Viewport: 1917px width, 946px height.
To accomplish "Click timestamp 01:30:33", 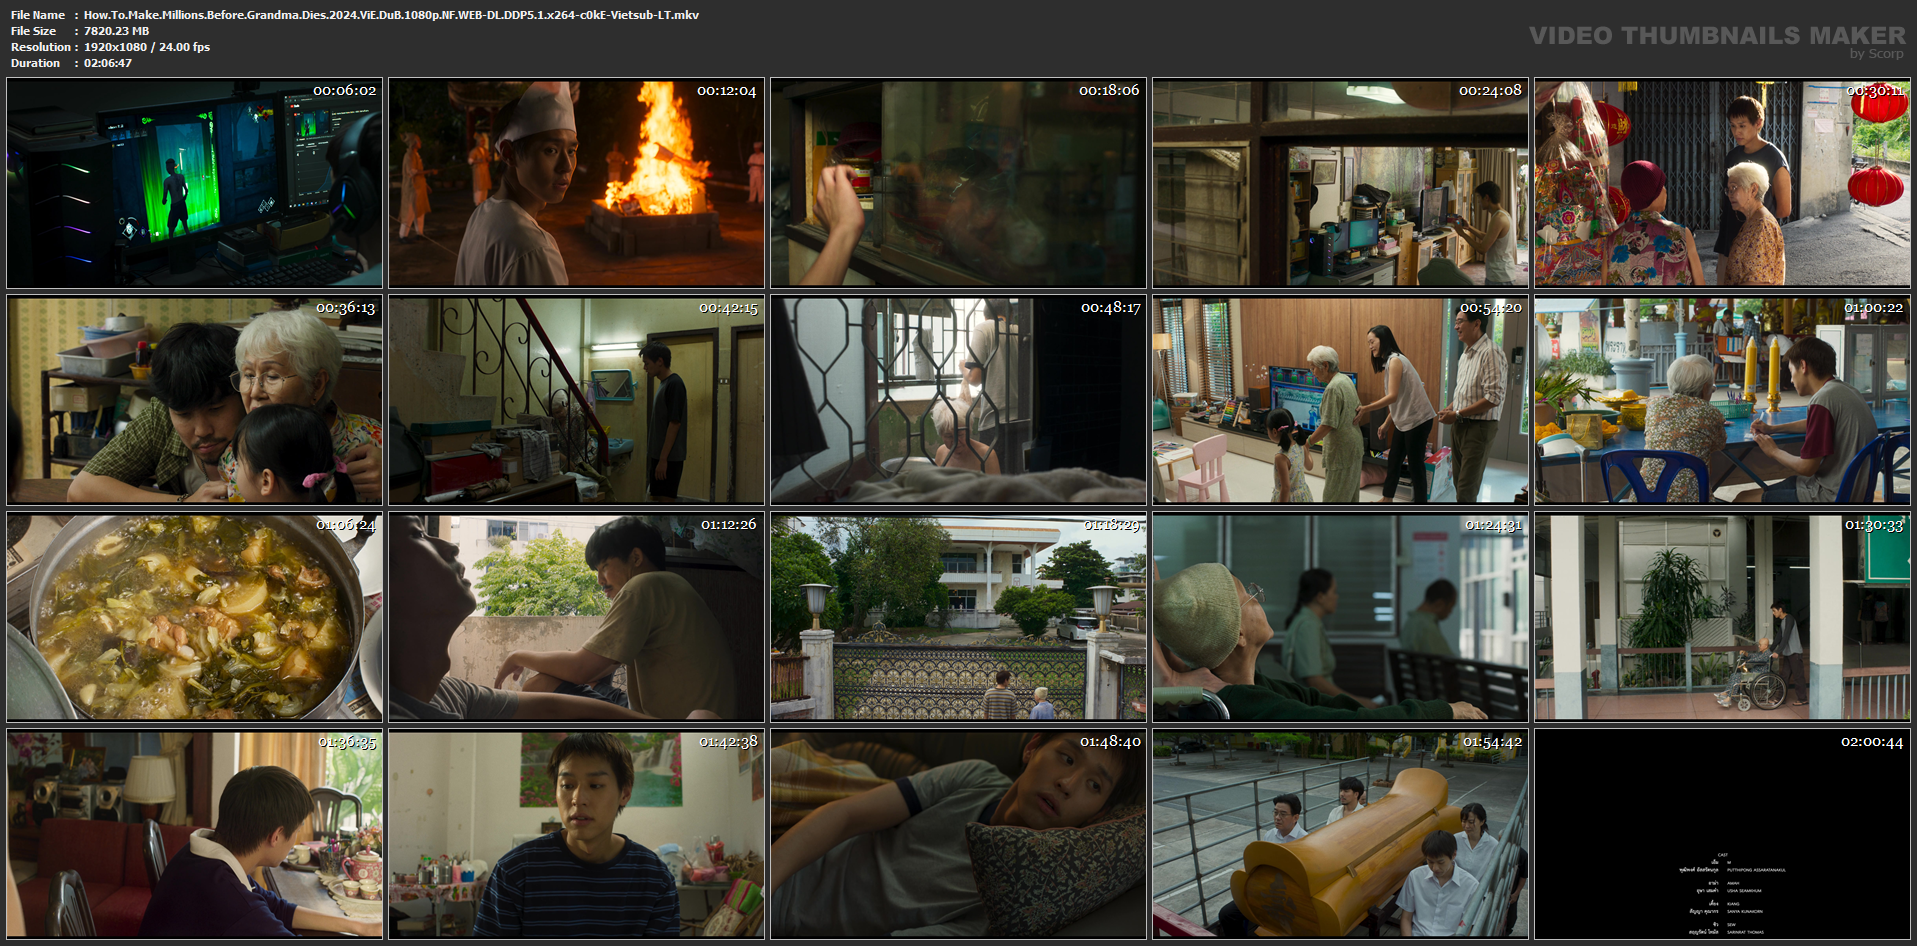I will click(x=1875, y=524).
